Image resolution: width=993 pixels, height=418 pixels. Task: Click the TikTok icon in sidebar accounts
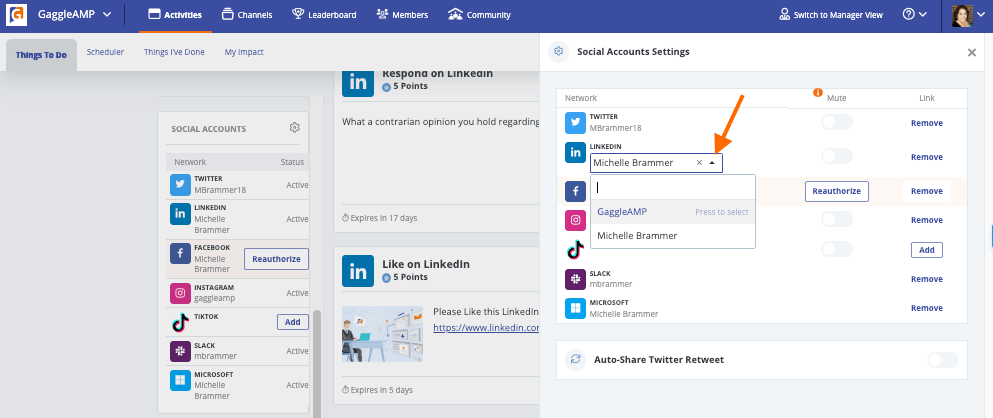click(180, 322)
